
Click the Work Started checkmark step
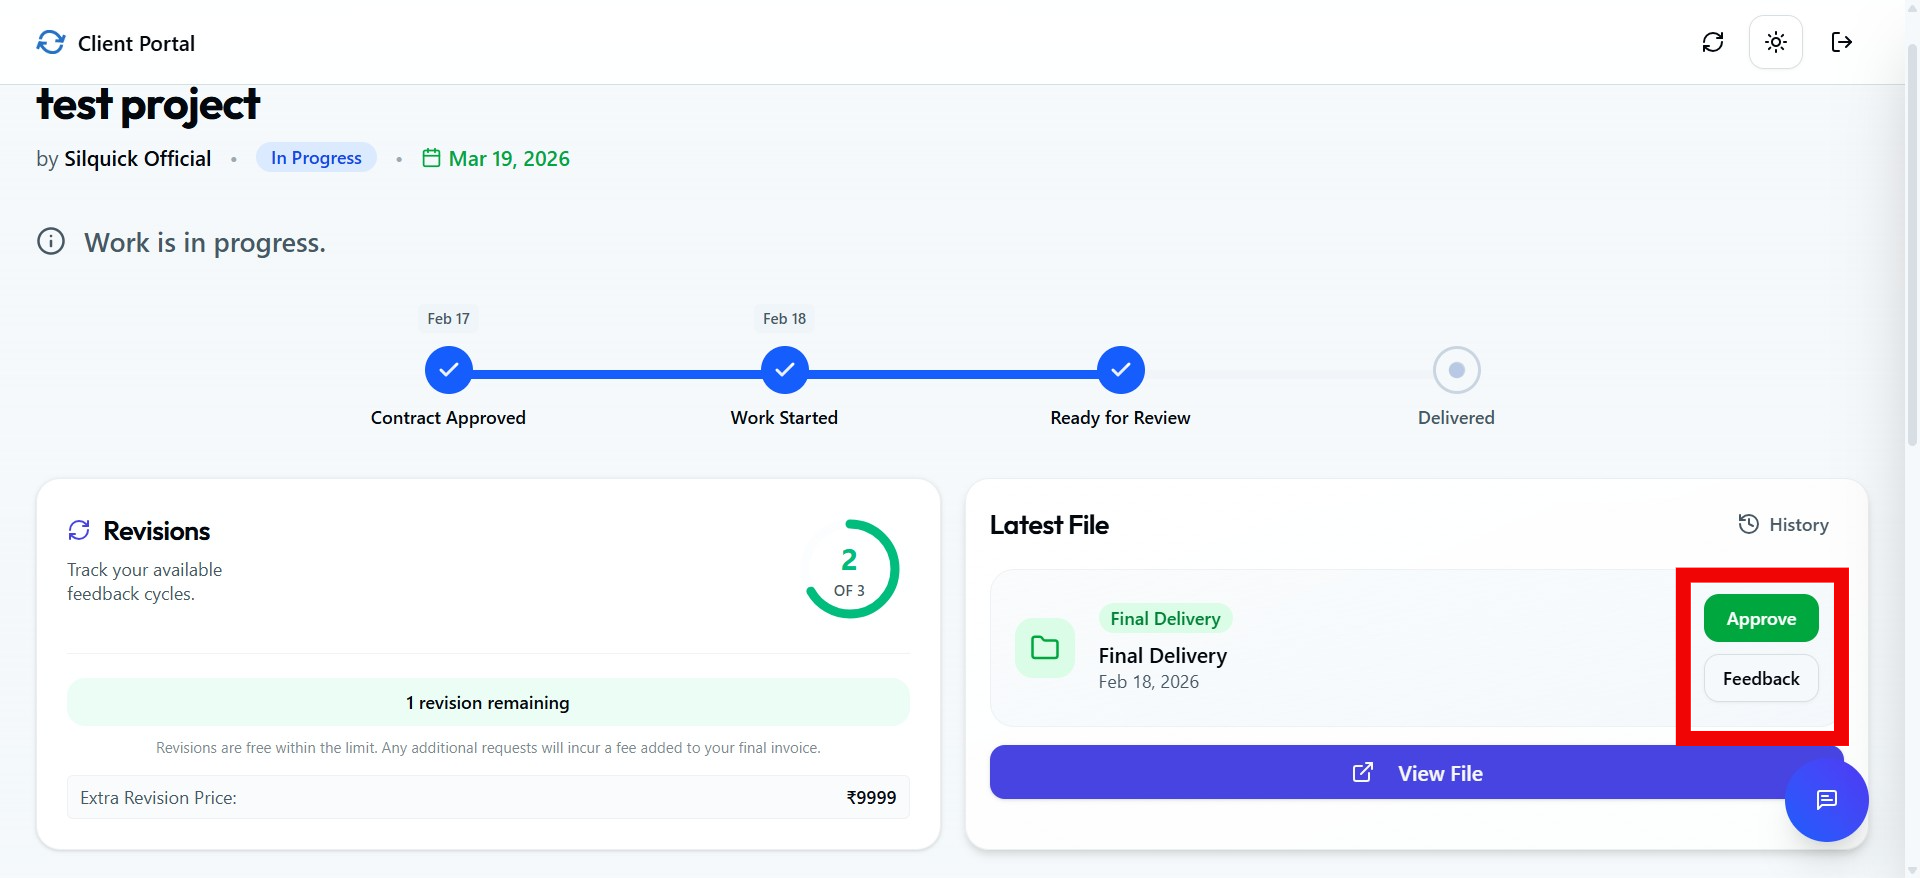[785, 370]
